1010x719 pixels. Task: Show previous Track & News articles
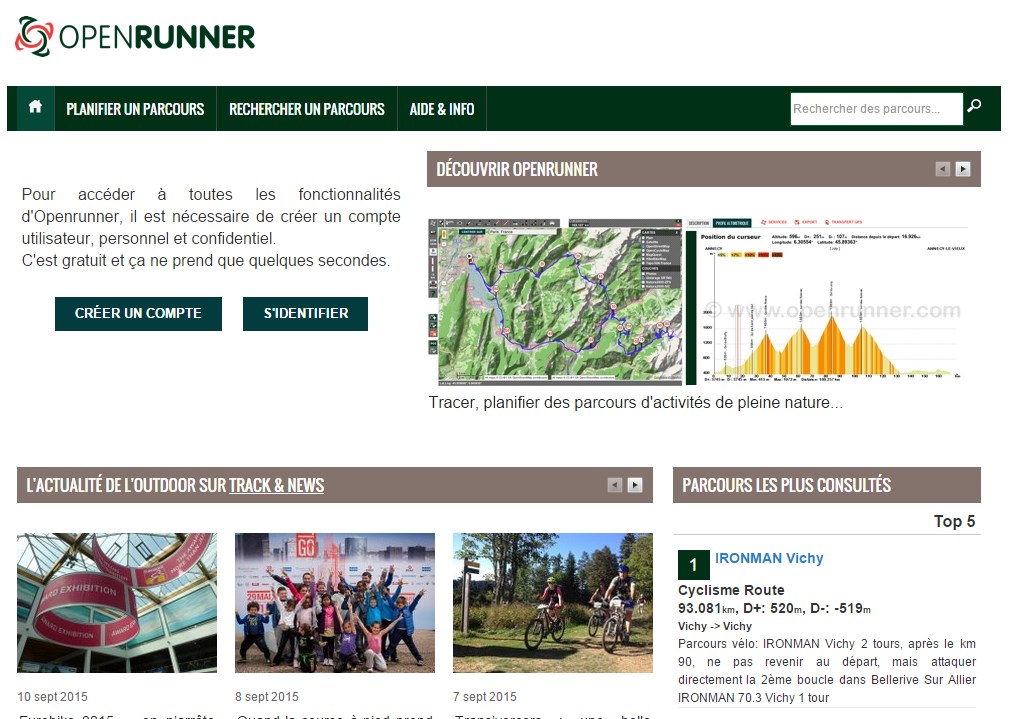point(615,485)
